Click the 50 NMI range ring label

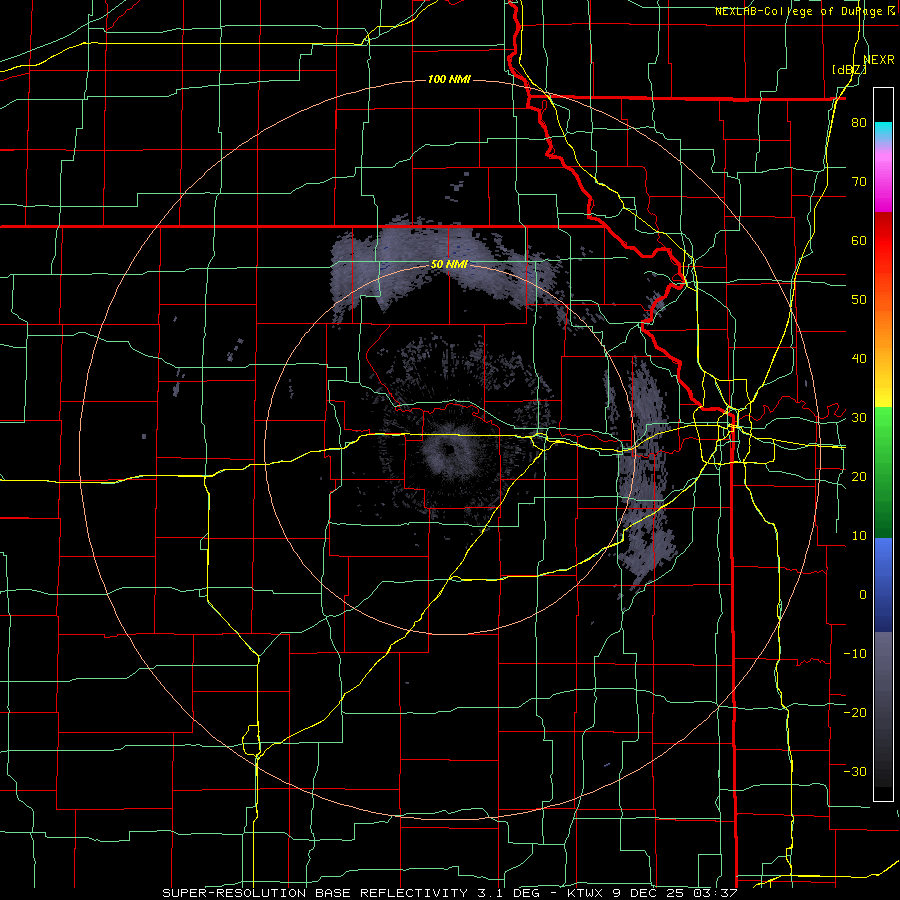pyautogui.click(x=449, y=265)
